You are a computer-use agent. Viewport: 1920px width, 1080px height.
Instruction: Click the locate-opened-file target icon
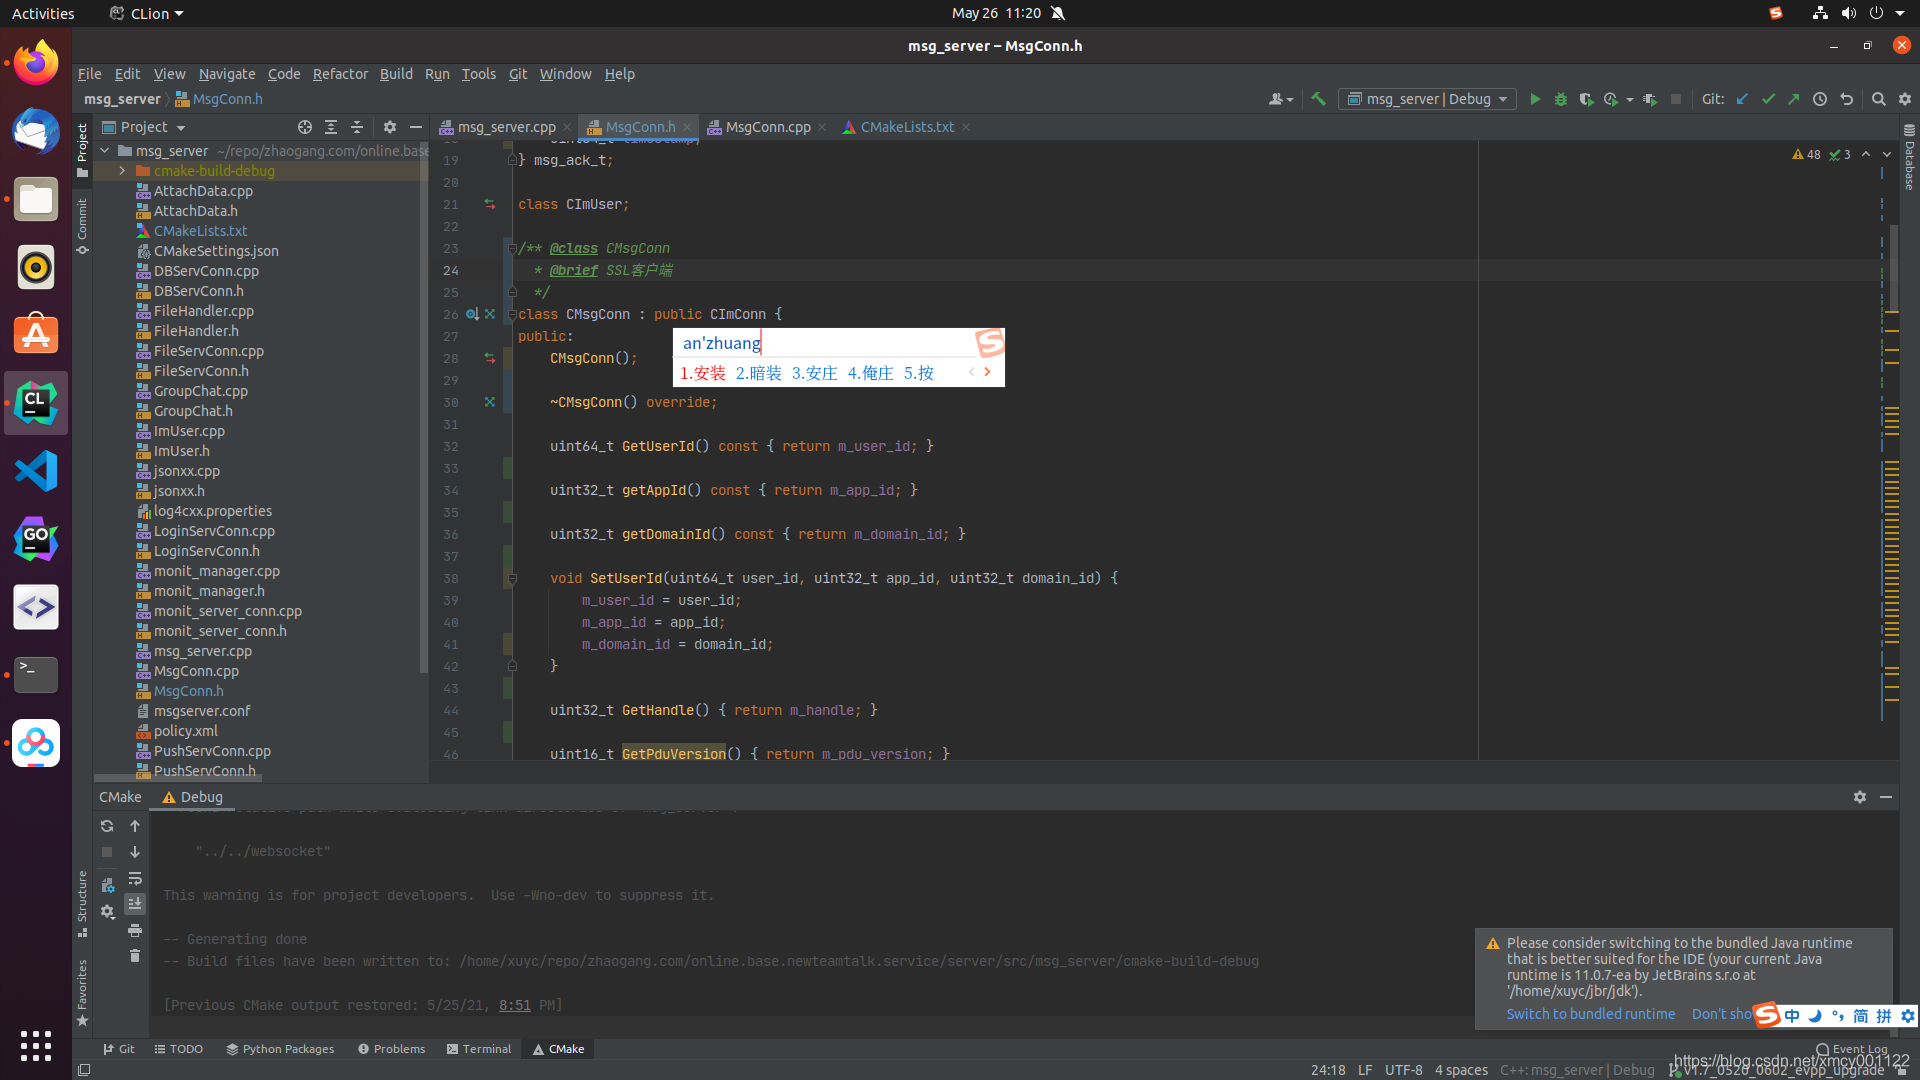tap(305, 127)
